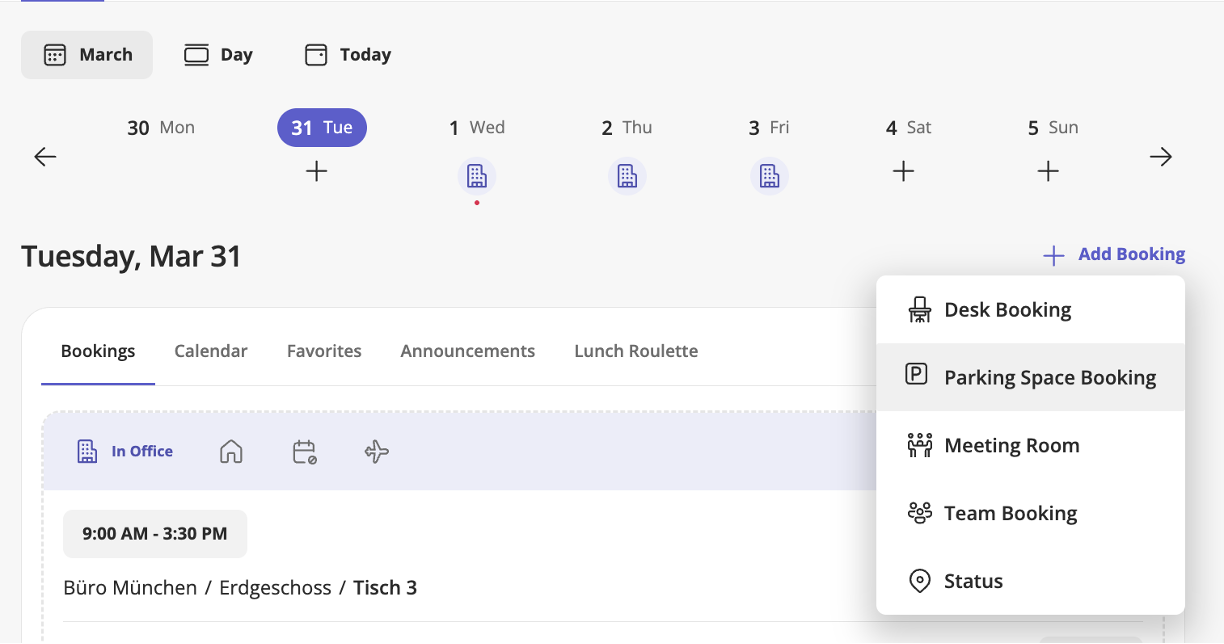Open office booking icon under Thursday 2
1224x644 pixels.
(627, 176)
